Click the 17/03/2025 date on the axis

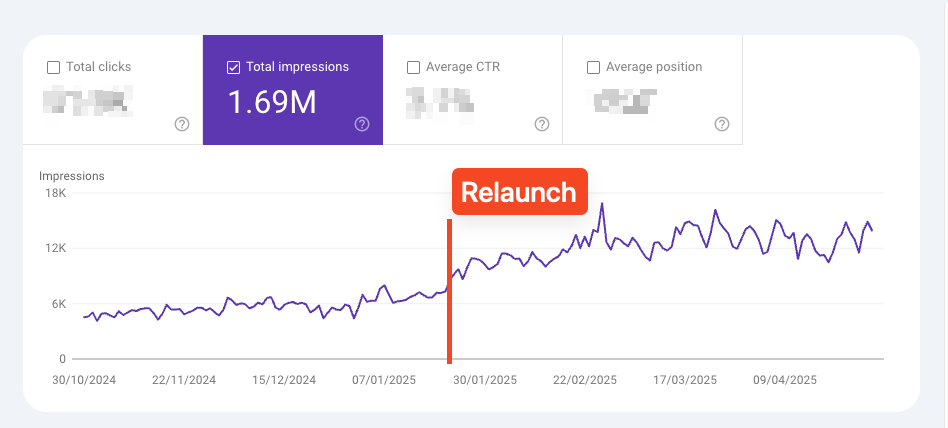tap(685, 380)
